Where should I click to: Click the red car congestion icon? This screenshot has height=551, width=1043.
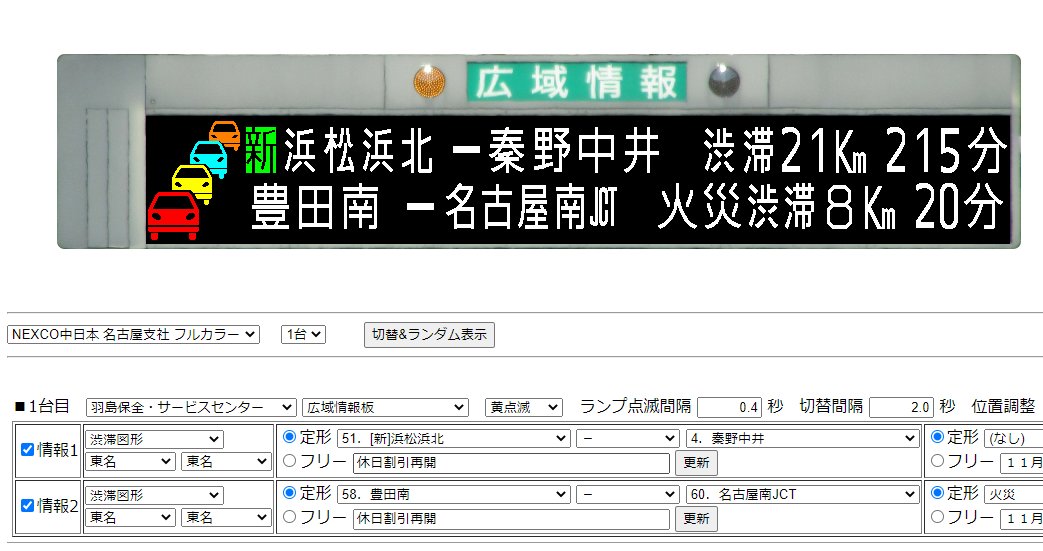click(x=173, y=216)
